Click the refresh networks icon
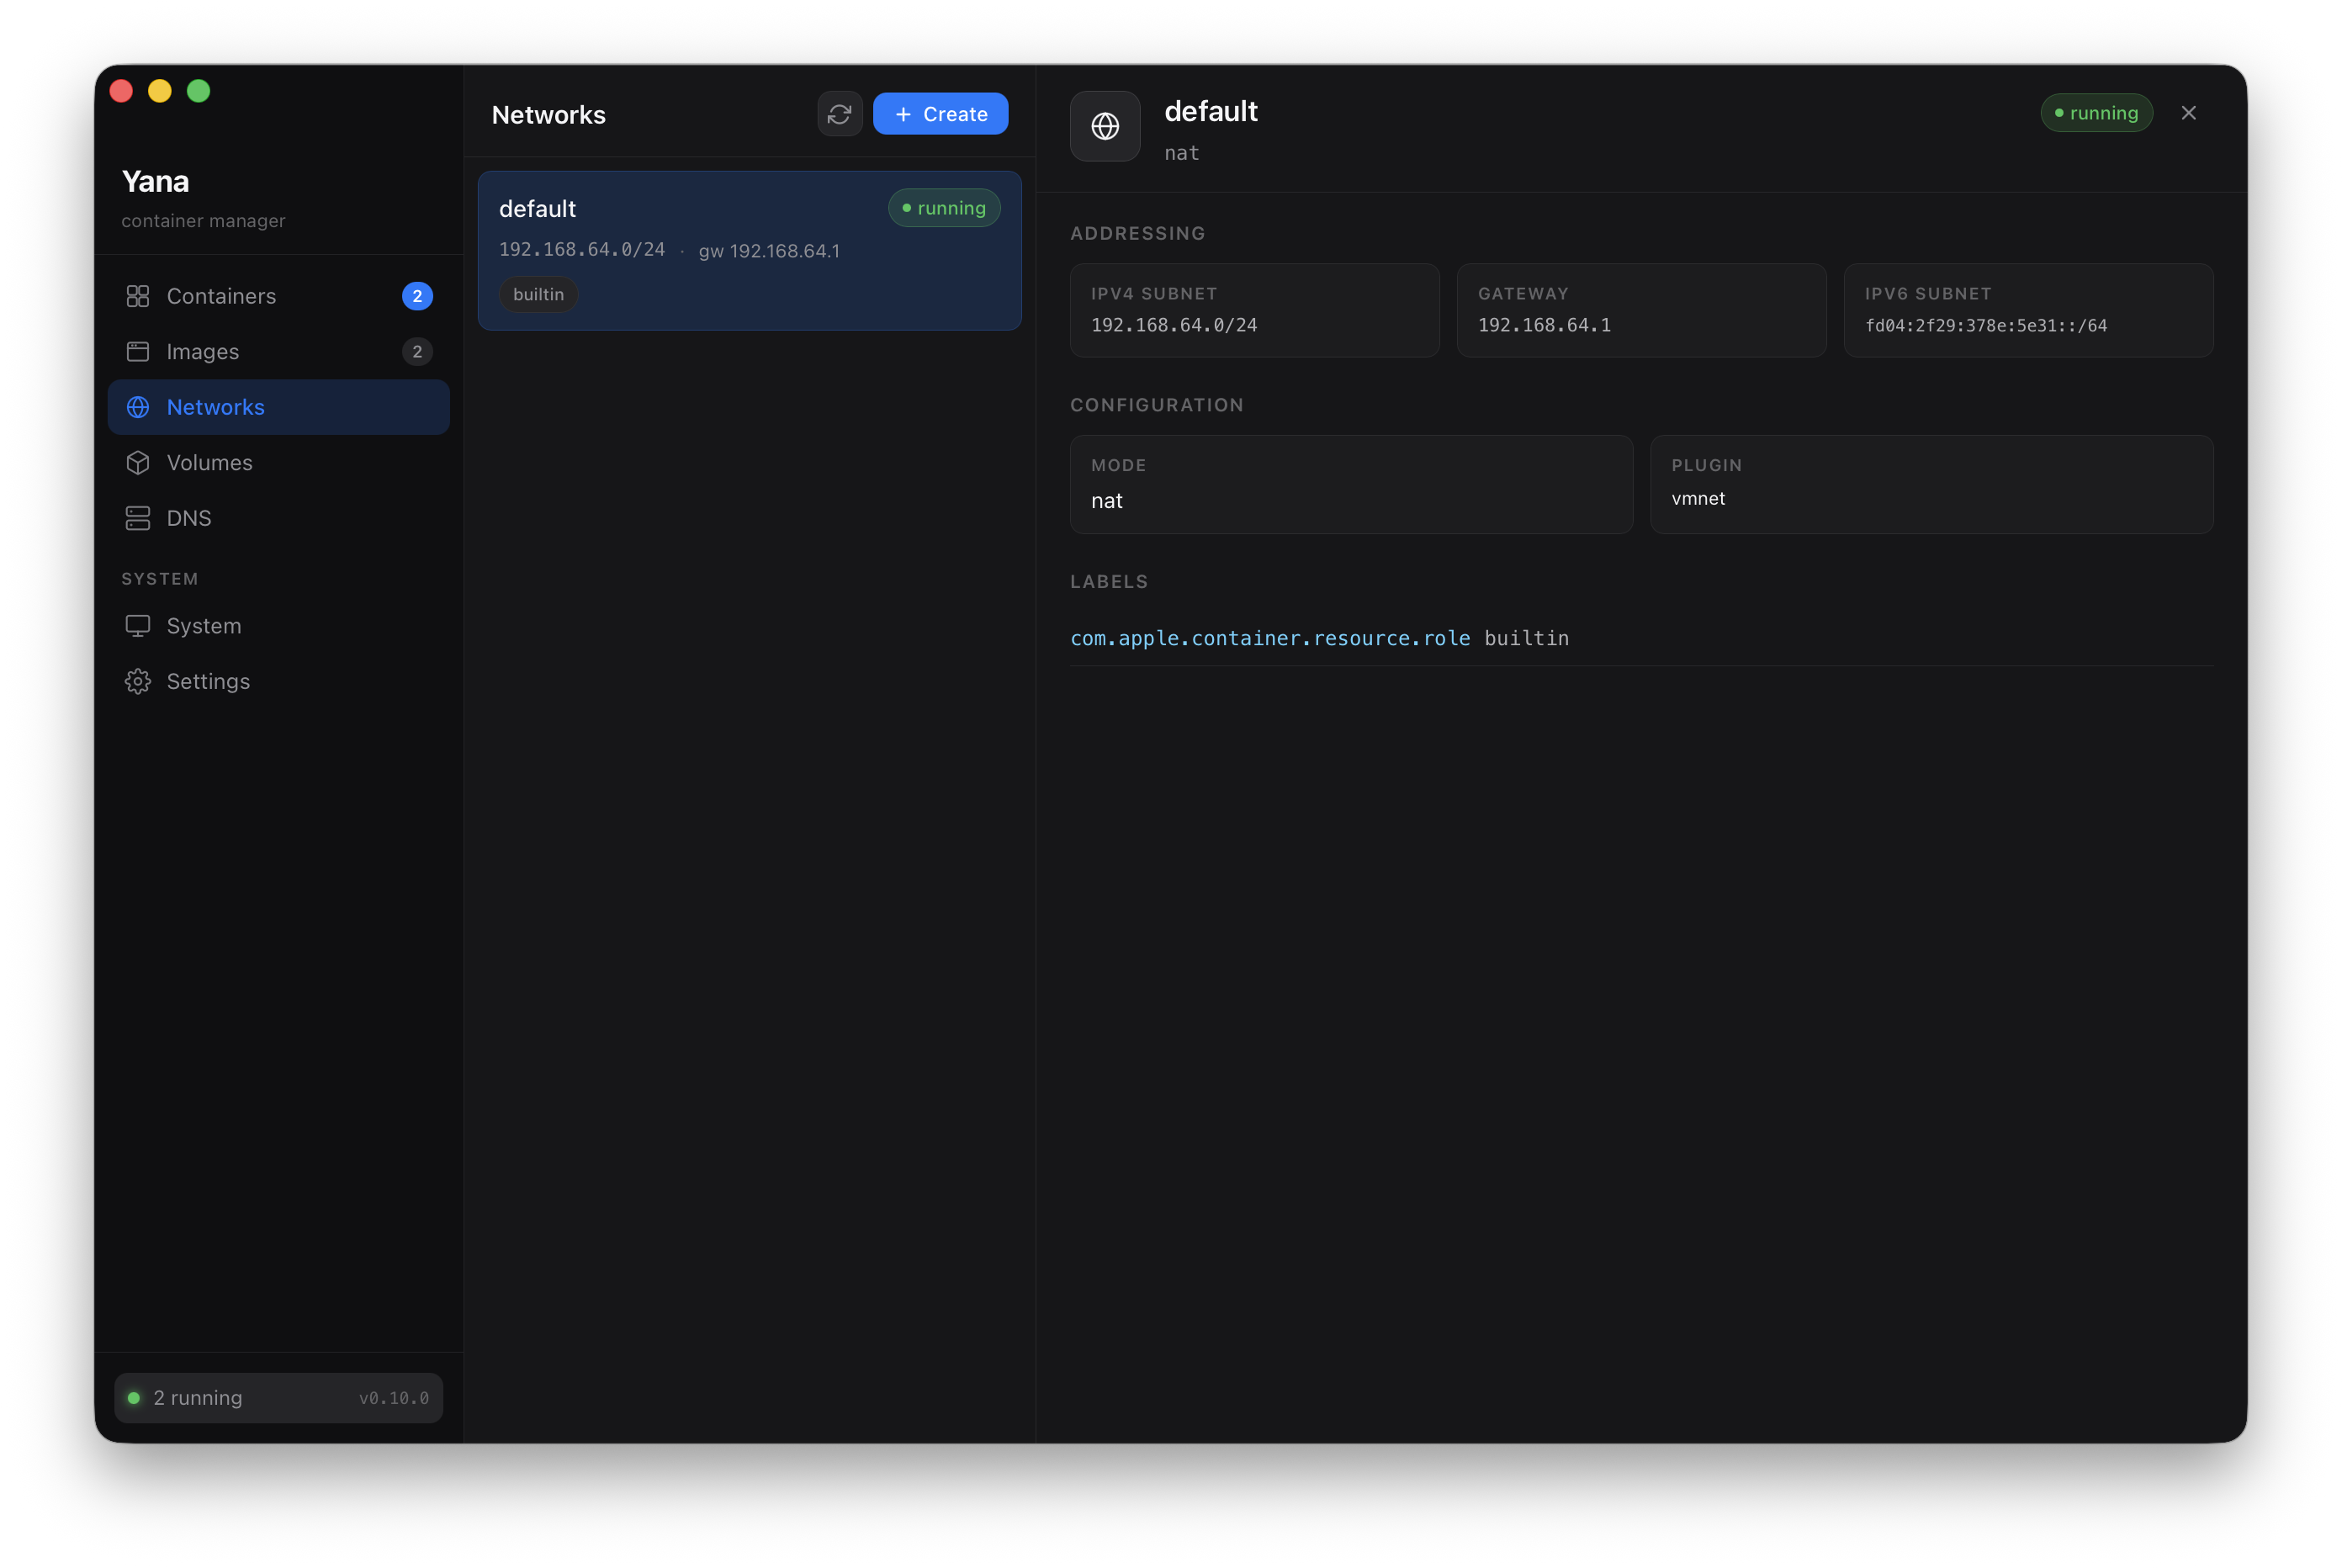The width and height of the screenshot is (2342, 1568). coord(840,113)
